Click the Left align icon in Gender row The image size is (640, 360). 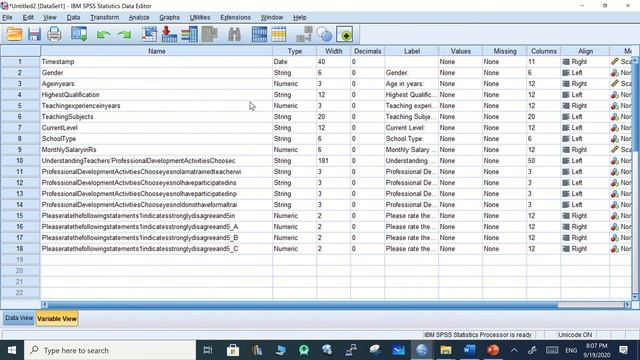[x=566, y=73]
